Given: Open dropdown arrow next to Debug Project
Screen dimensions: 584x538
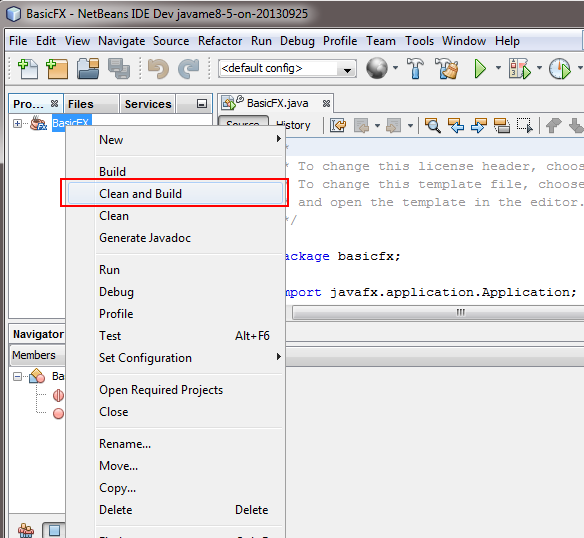Looking at the screenshot, I should tap(539, 68).
